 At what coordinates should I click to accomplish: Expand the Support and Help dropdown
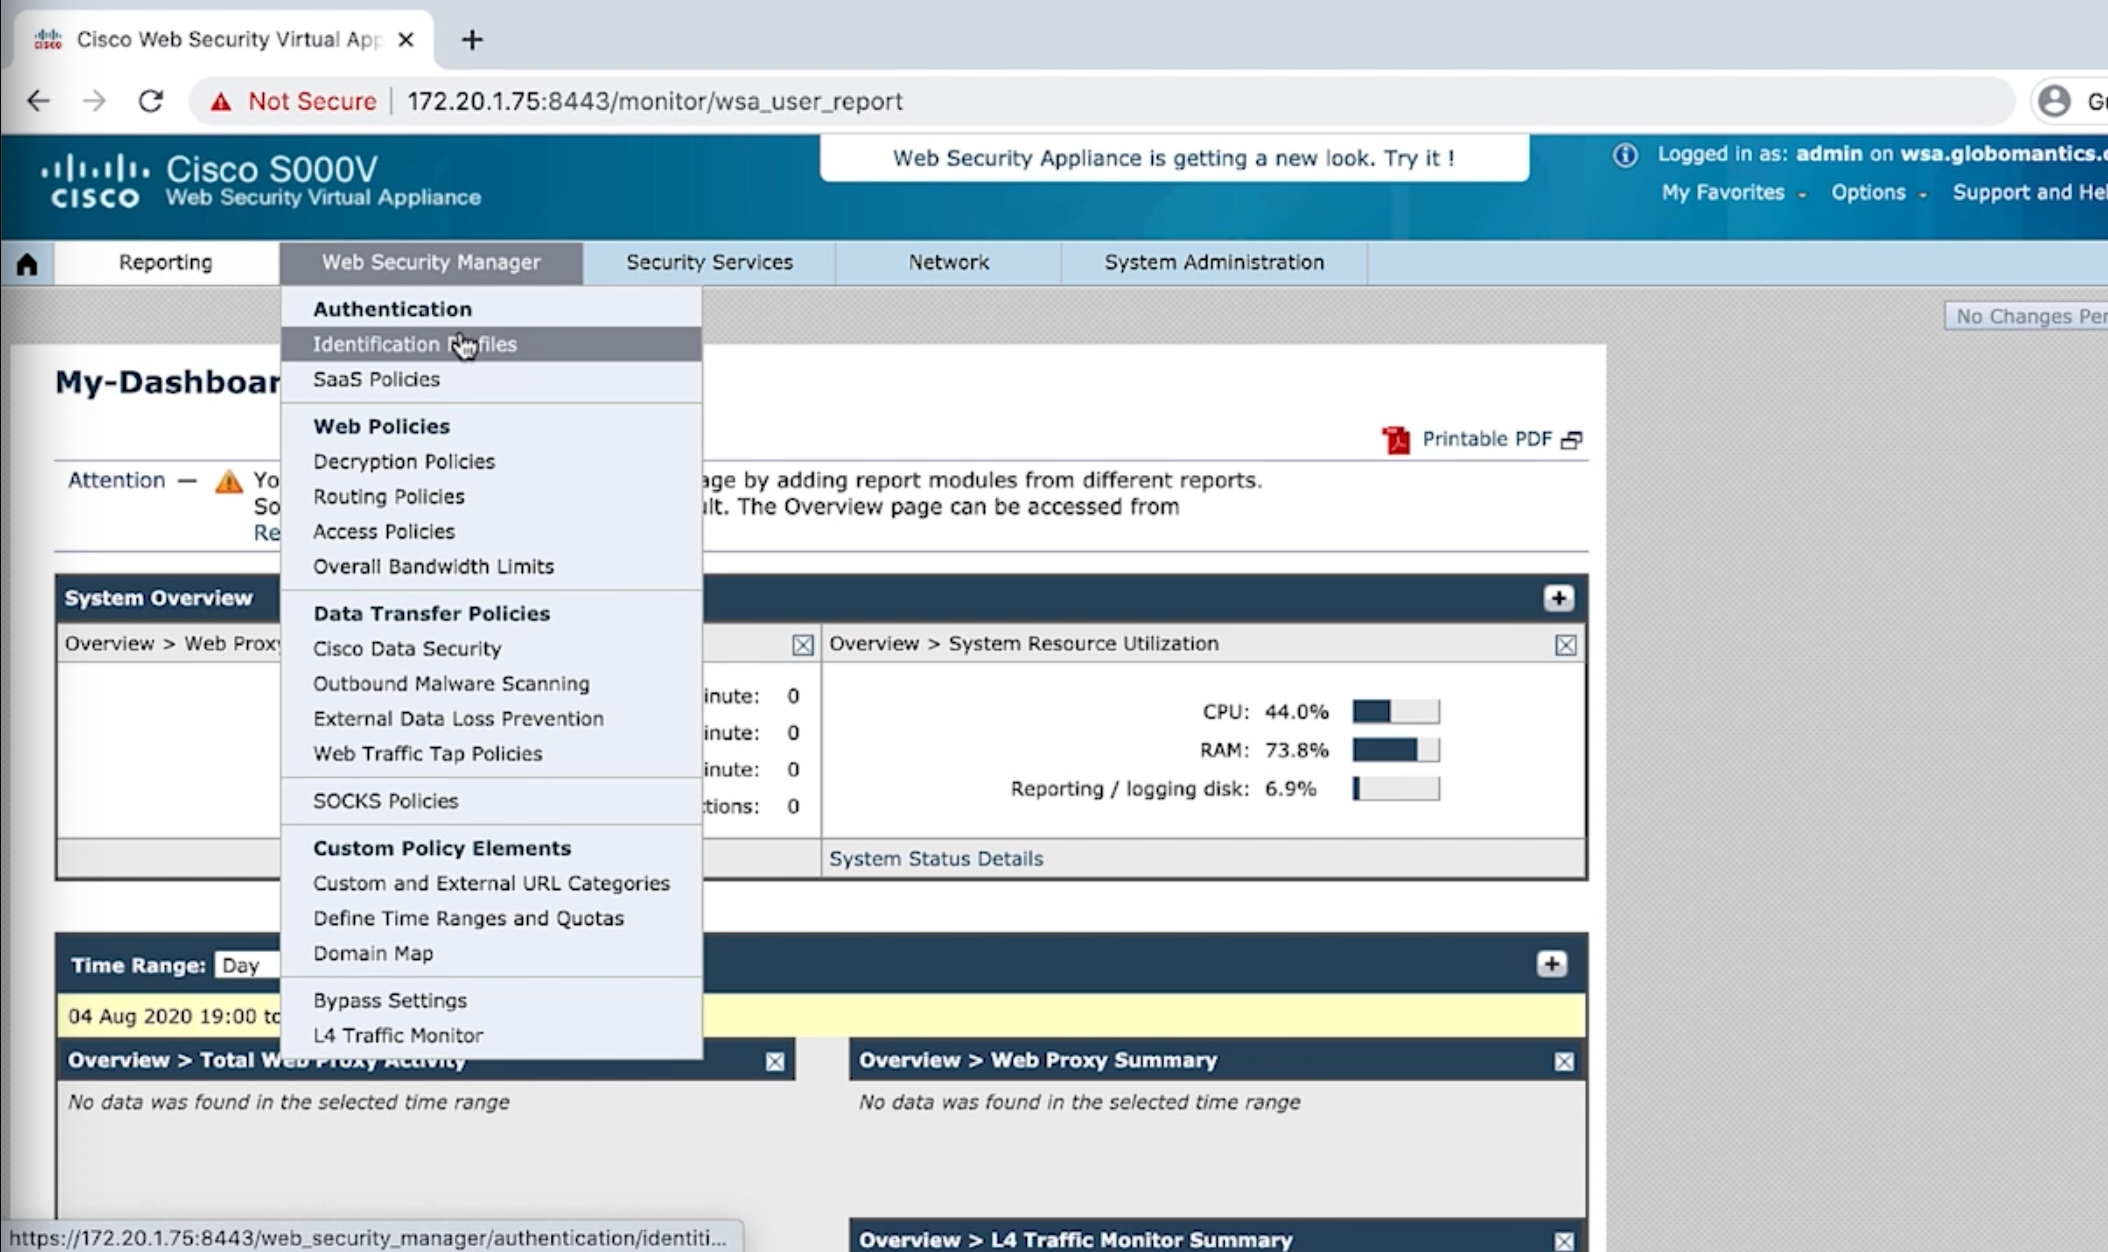coord(2030,192)
